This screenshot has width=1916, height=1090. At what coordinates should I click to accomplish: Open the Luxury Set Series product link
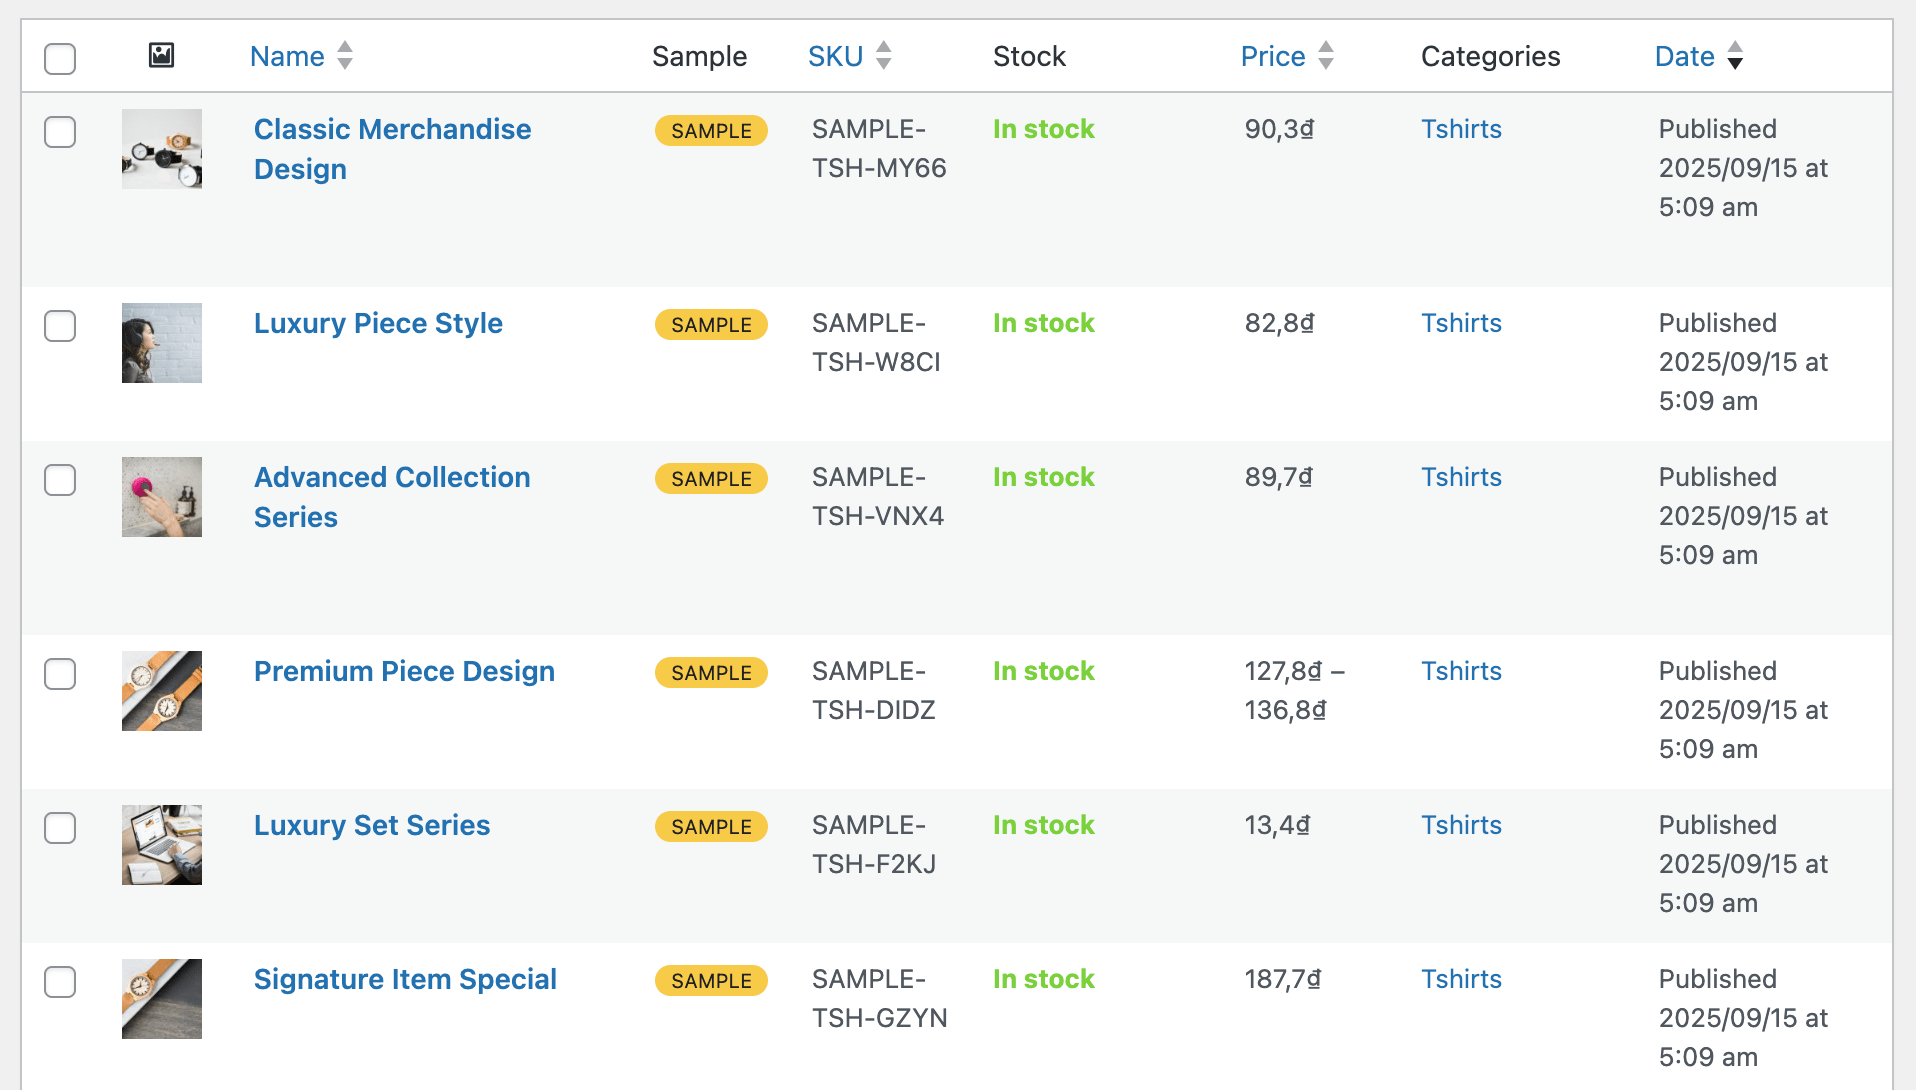[x=372, y=825]
